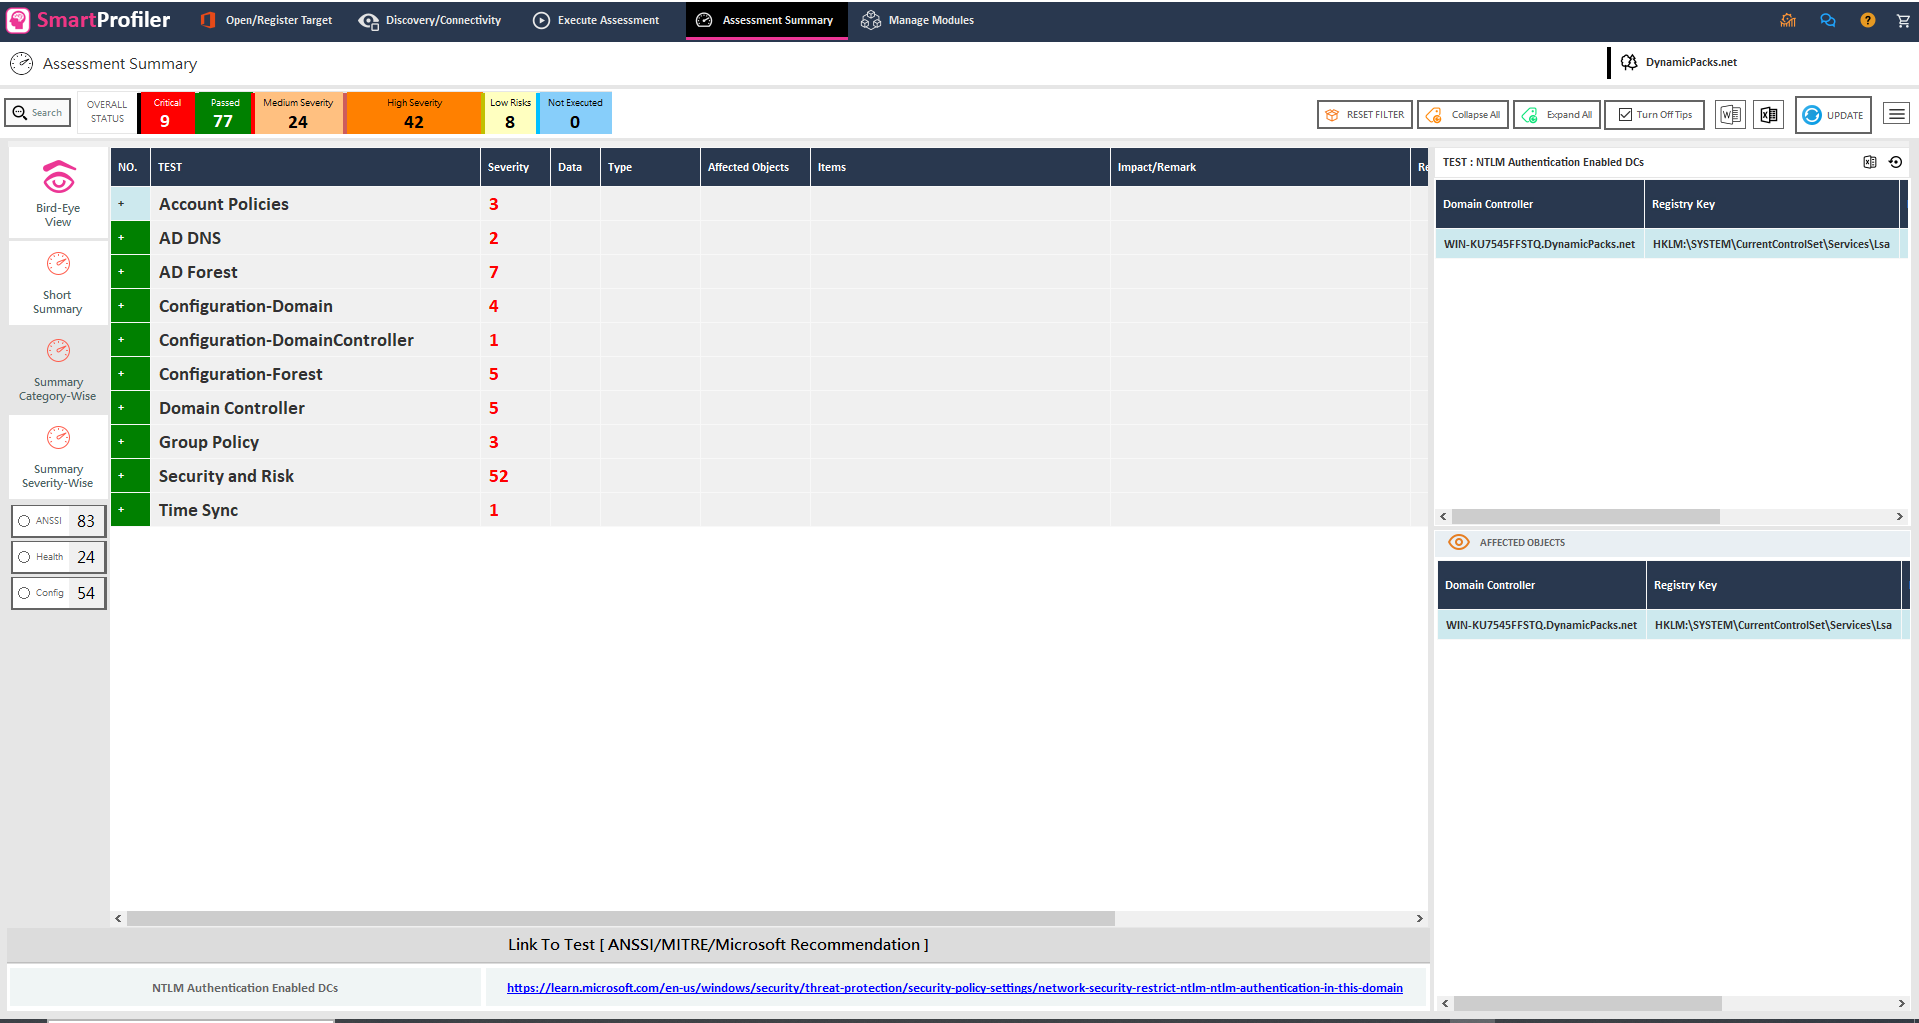Expand the Domain Controller category
The width and height of the screenshot is (1919, 1023).
point(130,408)
